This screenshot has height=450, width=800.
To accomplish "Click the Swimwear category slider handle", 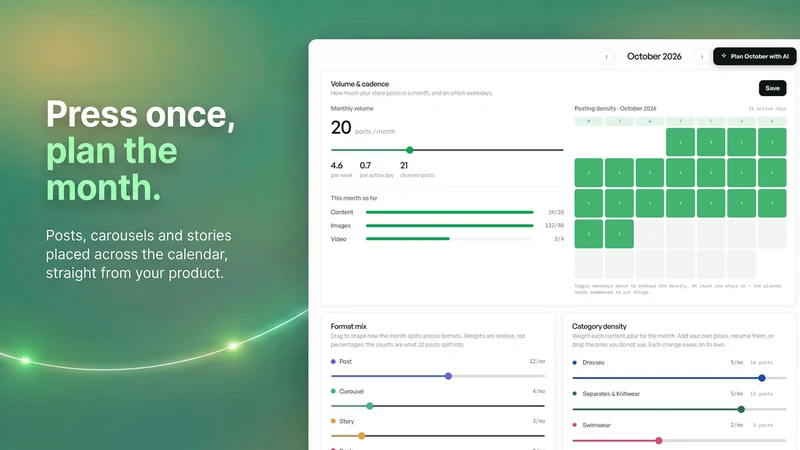I will [659, 440].
